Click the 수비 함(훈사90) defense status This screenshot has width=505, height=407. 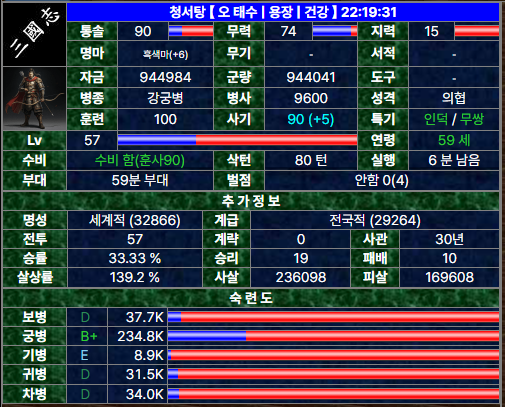[140, 160]
